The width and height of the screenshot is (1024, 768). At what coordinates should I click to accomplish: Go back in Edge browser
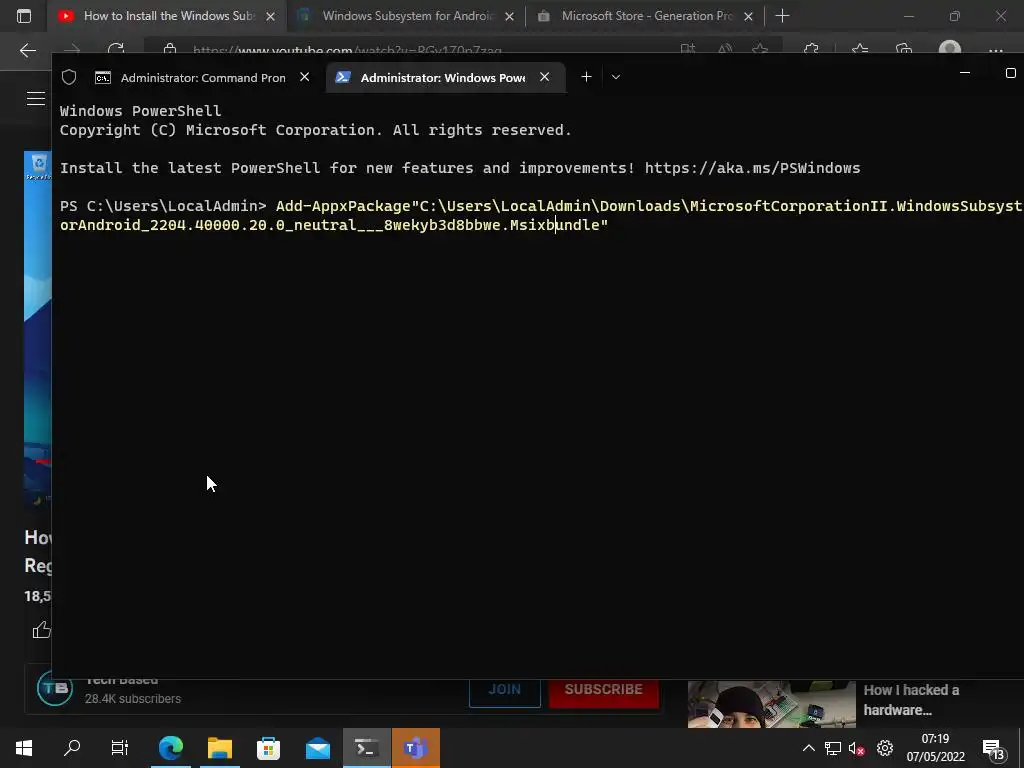(x=27, y=50)
